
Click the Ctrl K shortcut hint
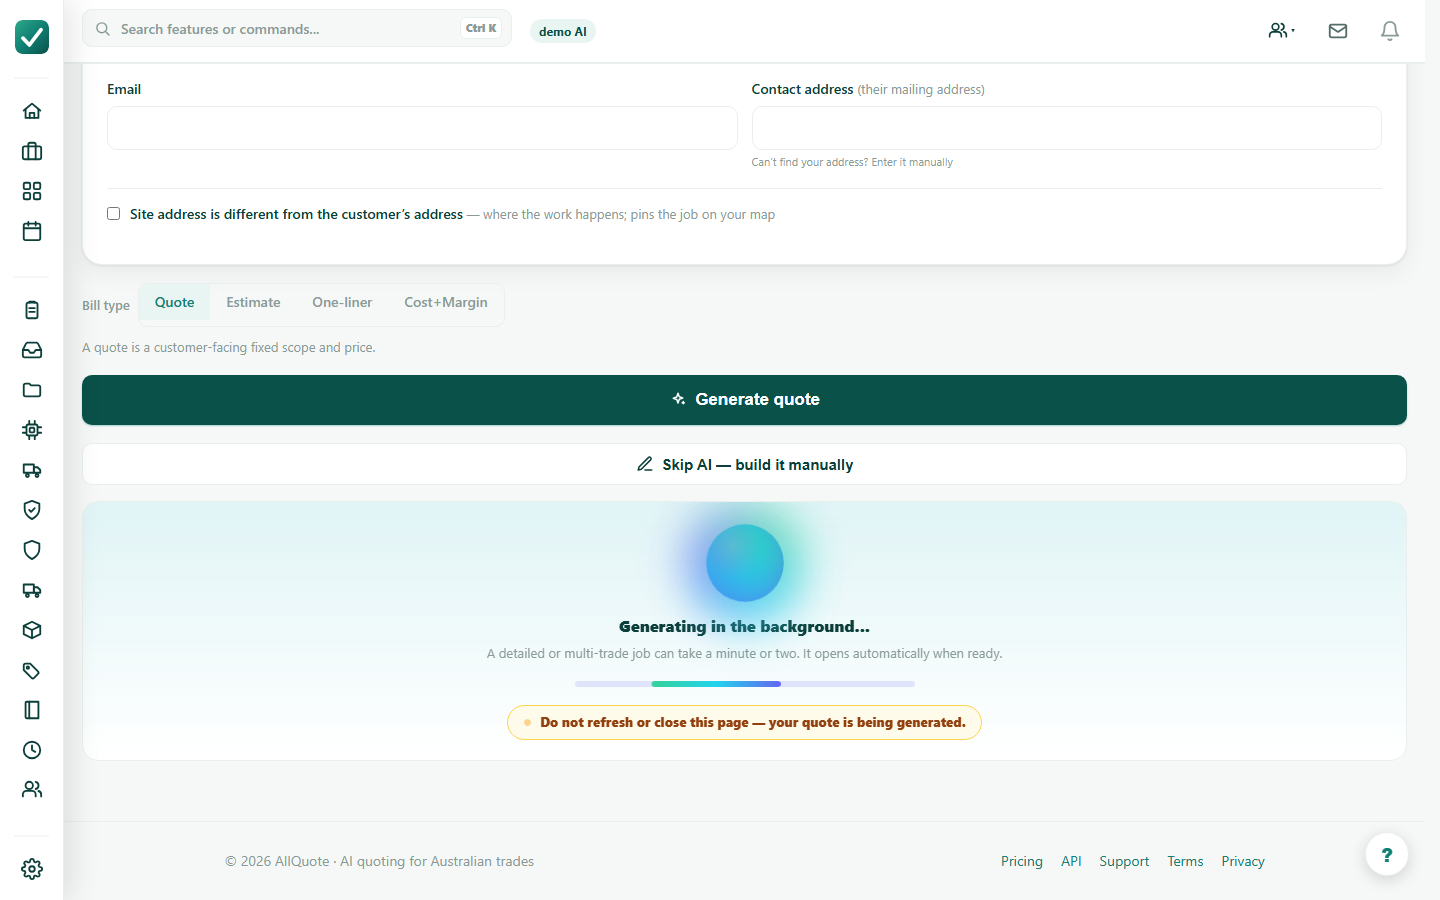tap(481, 28)
